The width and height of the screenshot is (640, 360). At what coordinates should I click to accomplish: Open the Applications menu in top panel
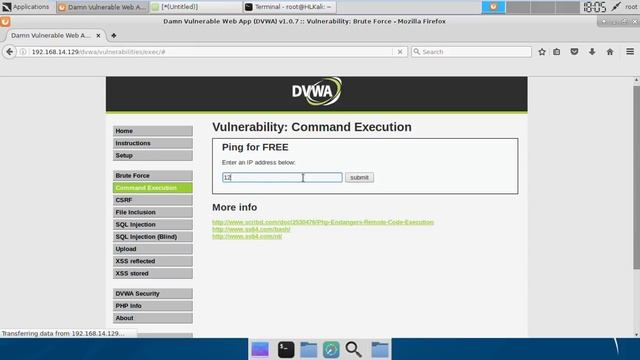26,7
